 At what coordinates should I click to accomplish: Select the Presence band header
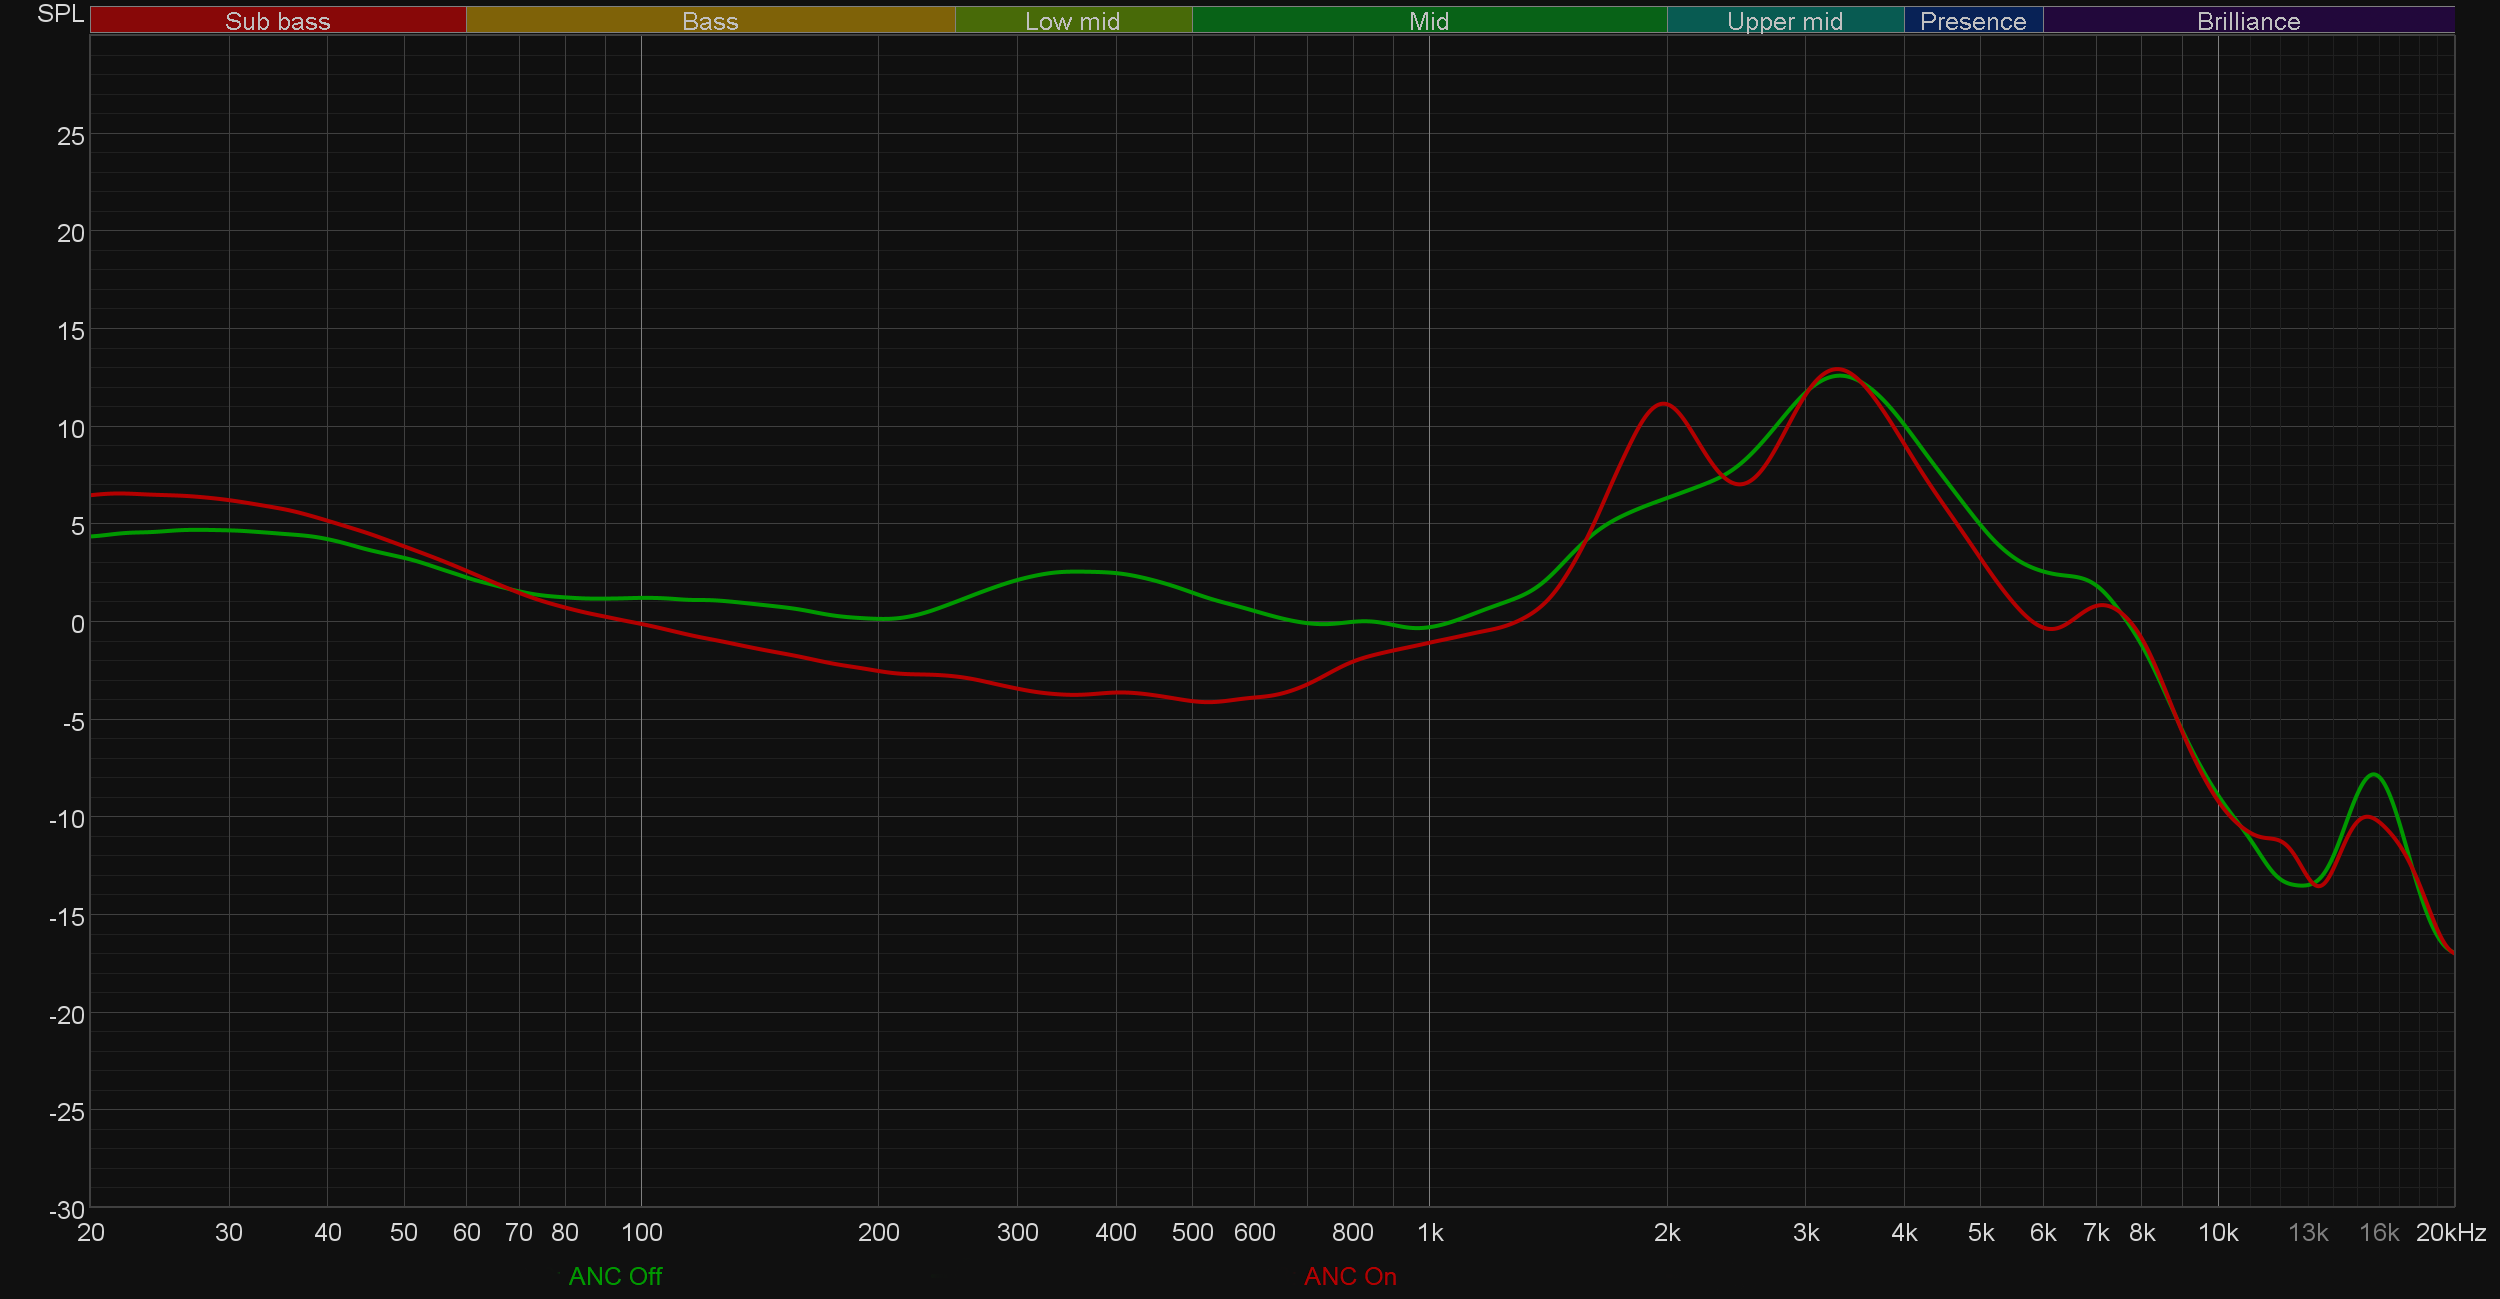point(1972,21)
